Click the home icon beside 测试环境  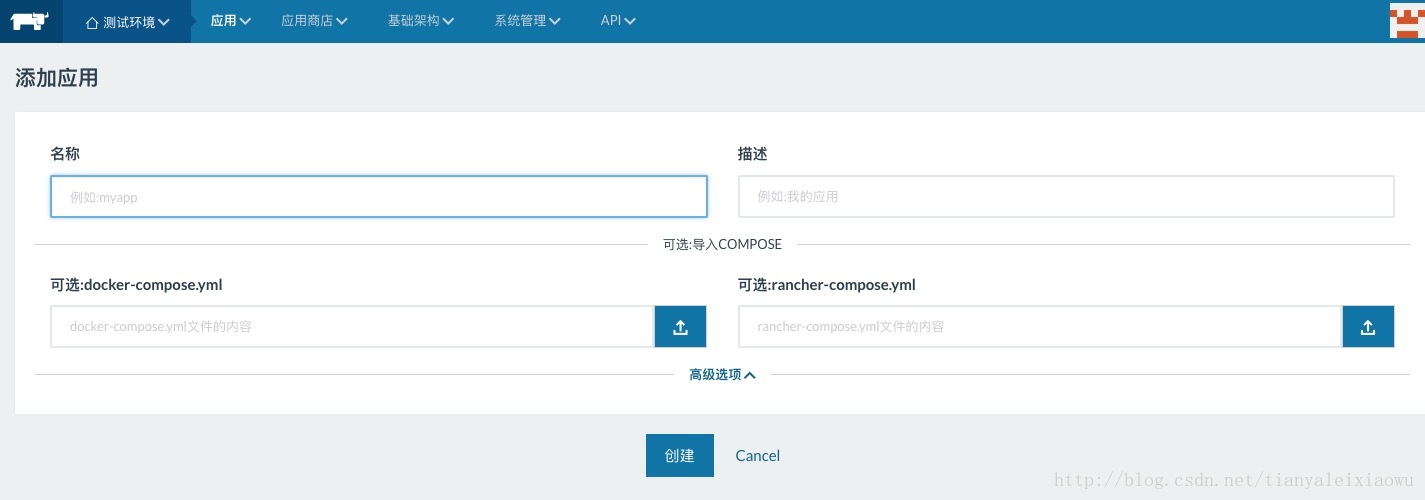92,22
